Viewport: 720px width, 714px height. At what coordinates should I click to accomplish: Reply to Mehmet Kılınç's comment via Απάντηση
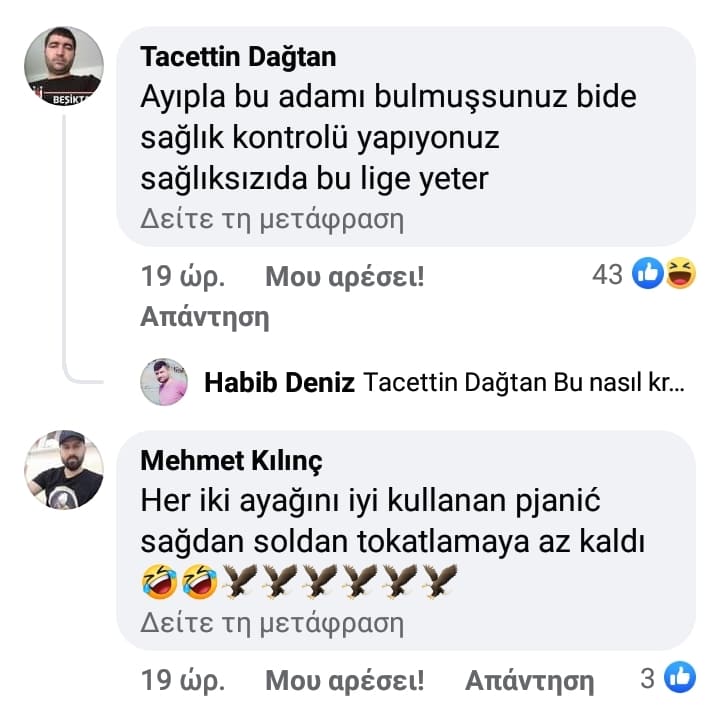[x=529, y=681]
